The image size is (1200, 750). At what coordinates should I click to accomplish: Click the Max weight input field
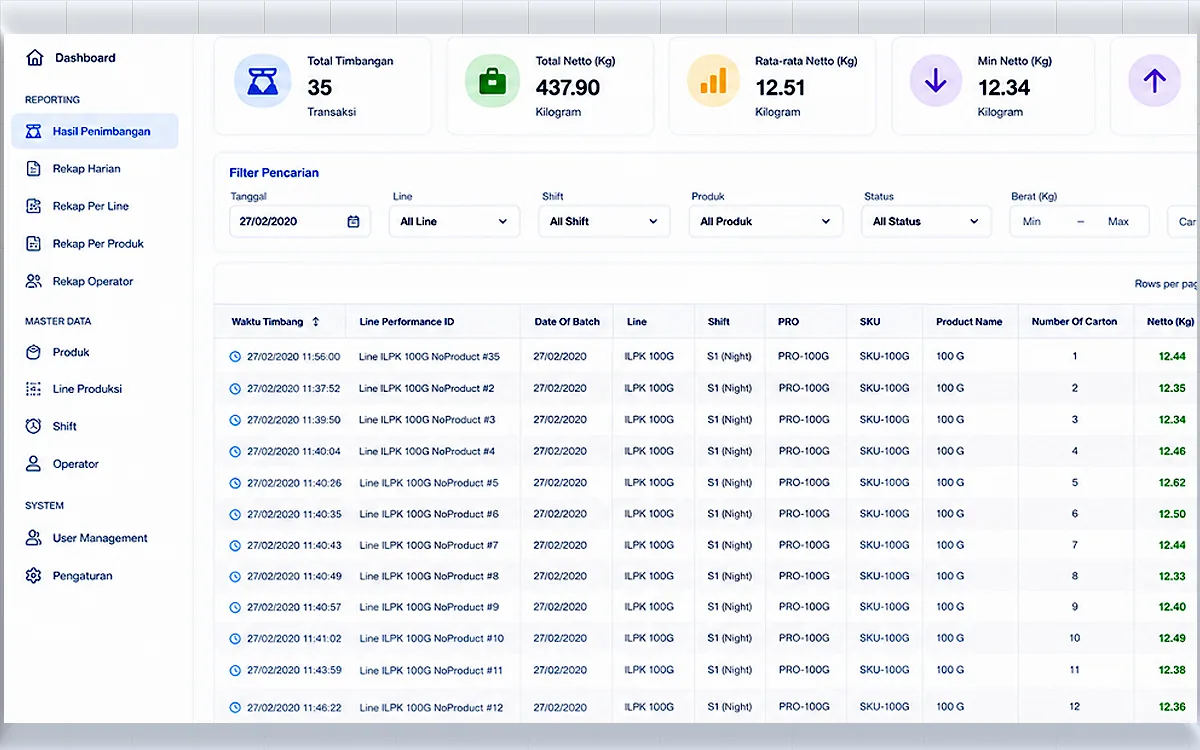coord(1118,221)
